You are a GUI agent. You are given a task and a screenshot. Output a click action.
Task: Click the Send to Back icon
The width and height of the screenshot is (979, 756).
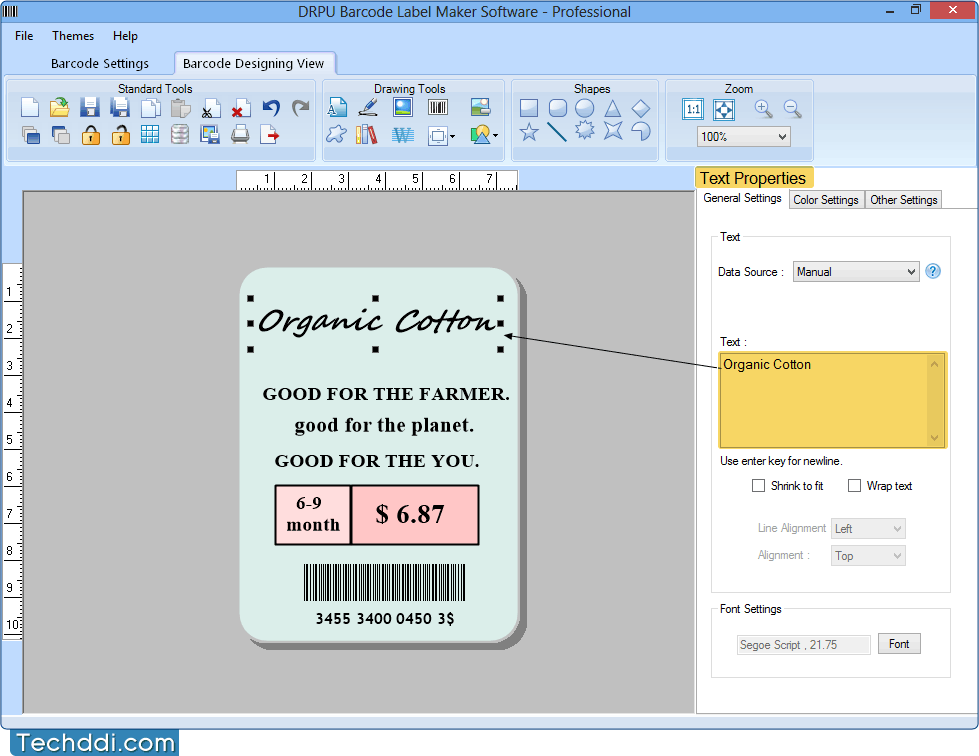(61, 135)
